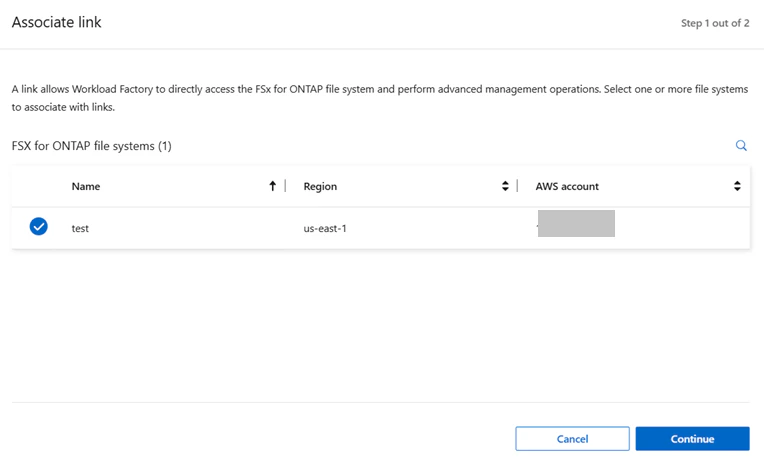Click 'FSX for ONTAP file systems (1)' heading
Image resolution: width=764 pixels, height=470 pixels.
92,146
